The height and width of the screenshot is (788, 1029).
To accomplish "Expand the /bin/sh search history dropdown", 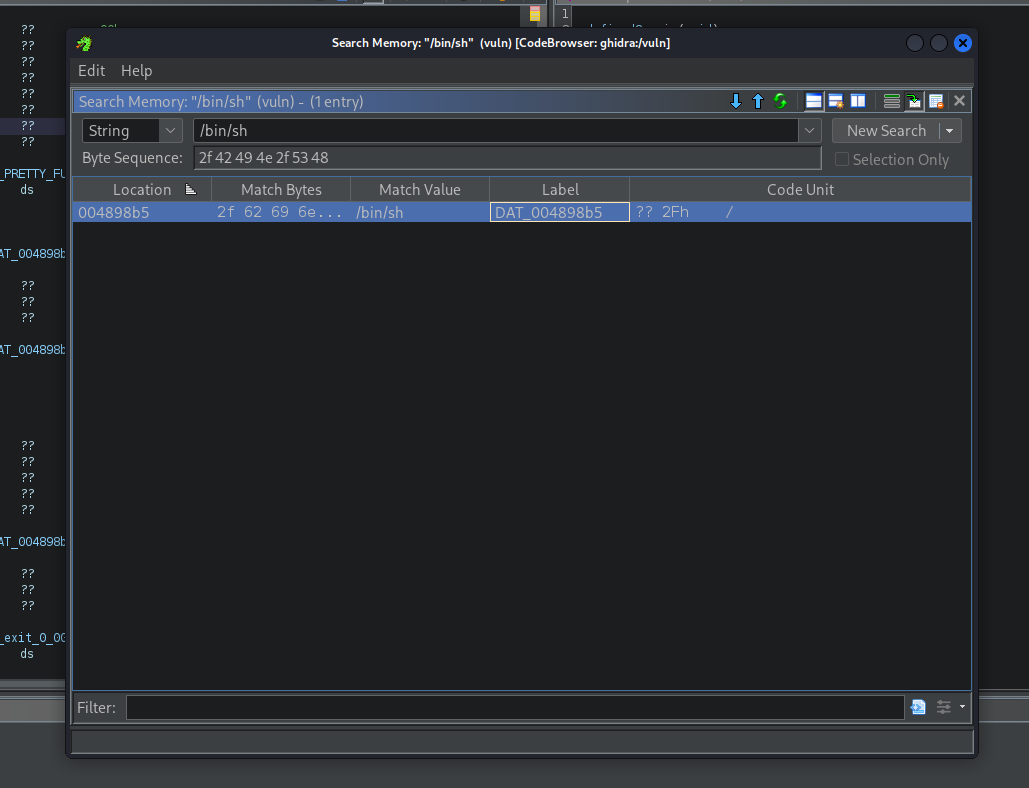I will tap(810, 131).
